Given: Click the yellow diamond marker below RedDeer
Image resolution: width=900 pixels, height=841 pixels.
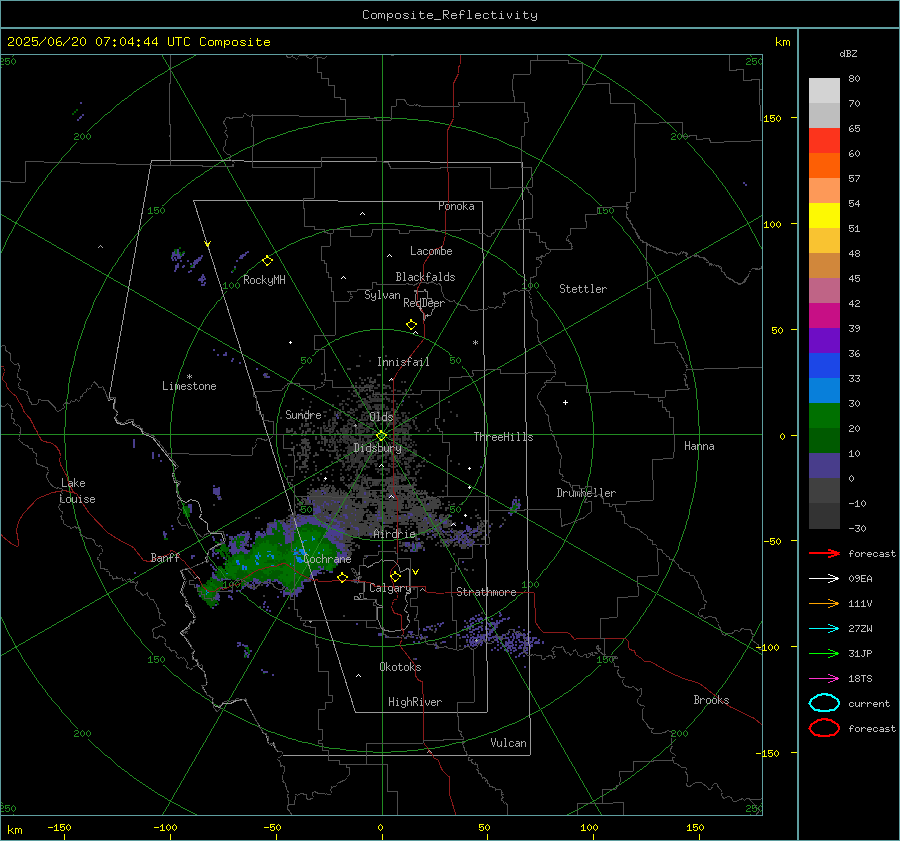Looking at the screenshot, I should [411, 325].
